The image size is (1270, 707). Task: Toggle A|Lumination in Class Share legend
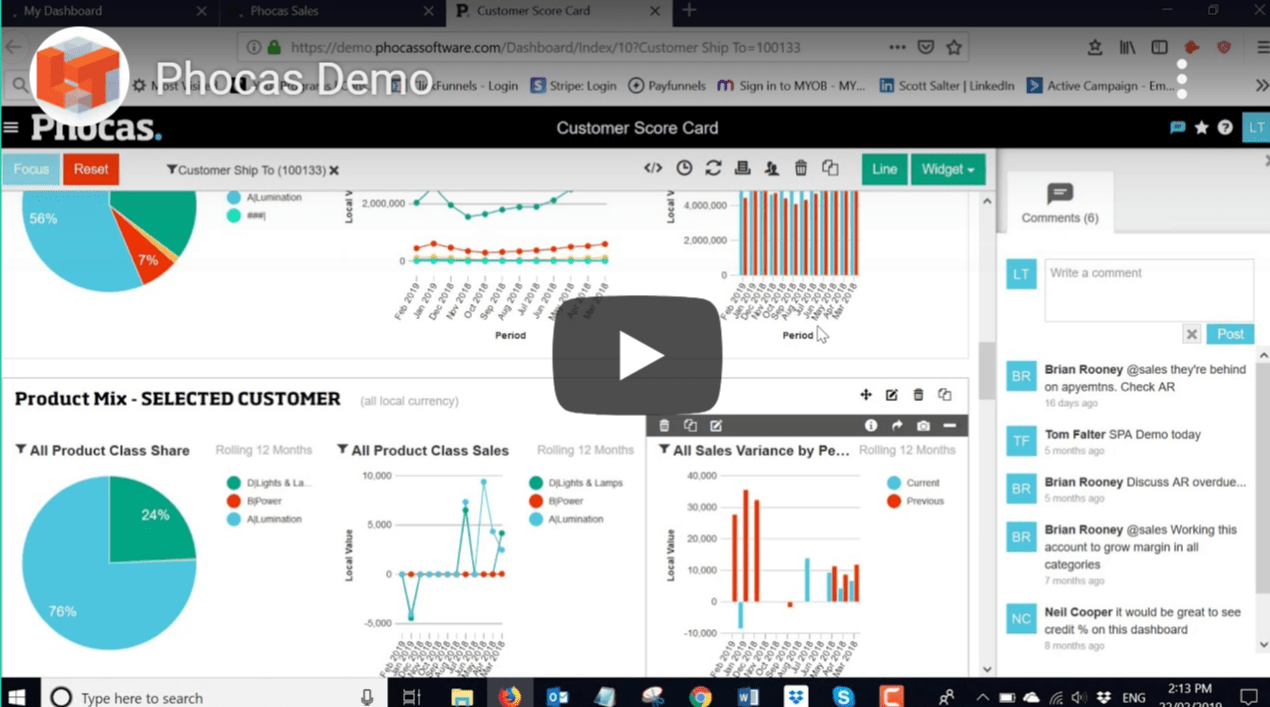click(x=265, y=519)
